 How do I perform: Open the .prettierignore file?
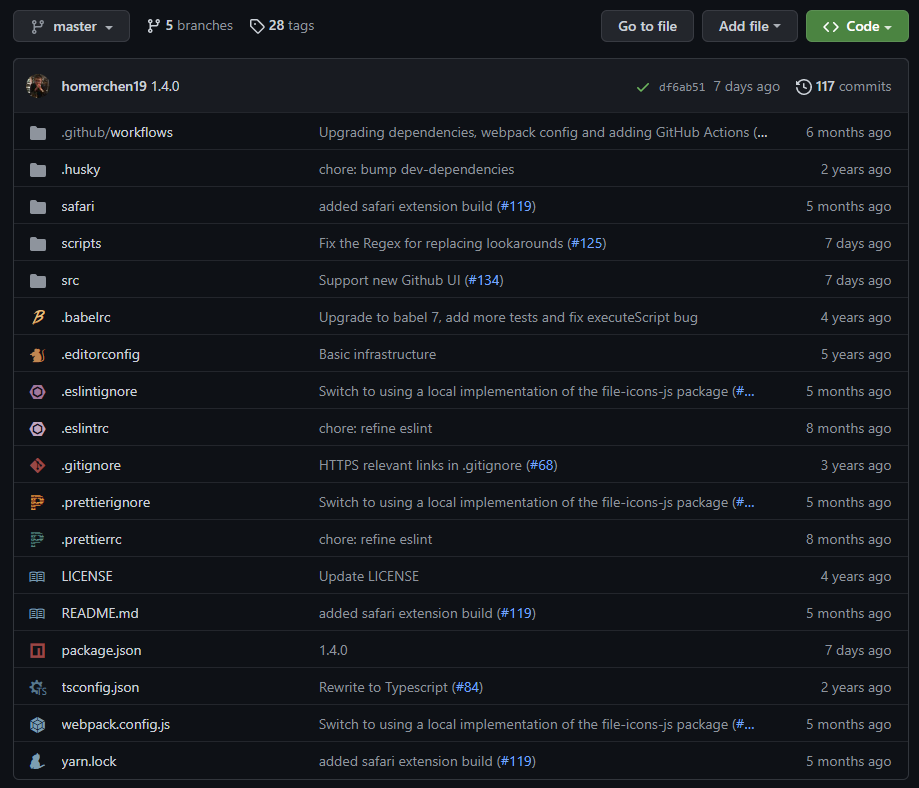click(106, 502)
